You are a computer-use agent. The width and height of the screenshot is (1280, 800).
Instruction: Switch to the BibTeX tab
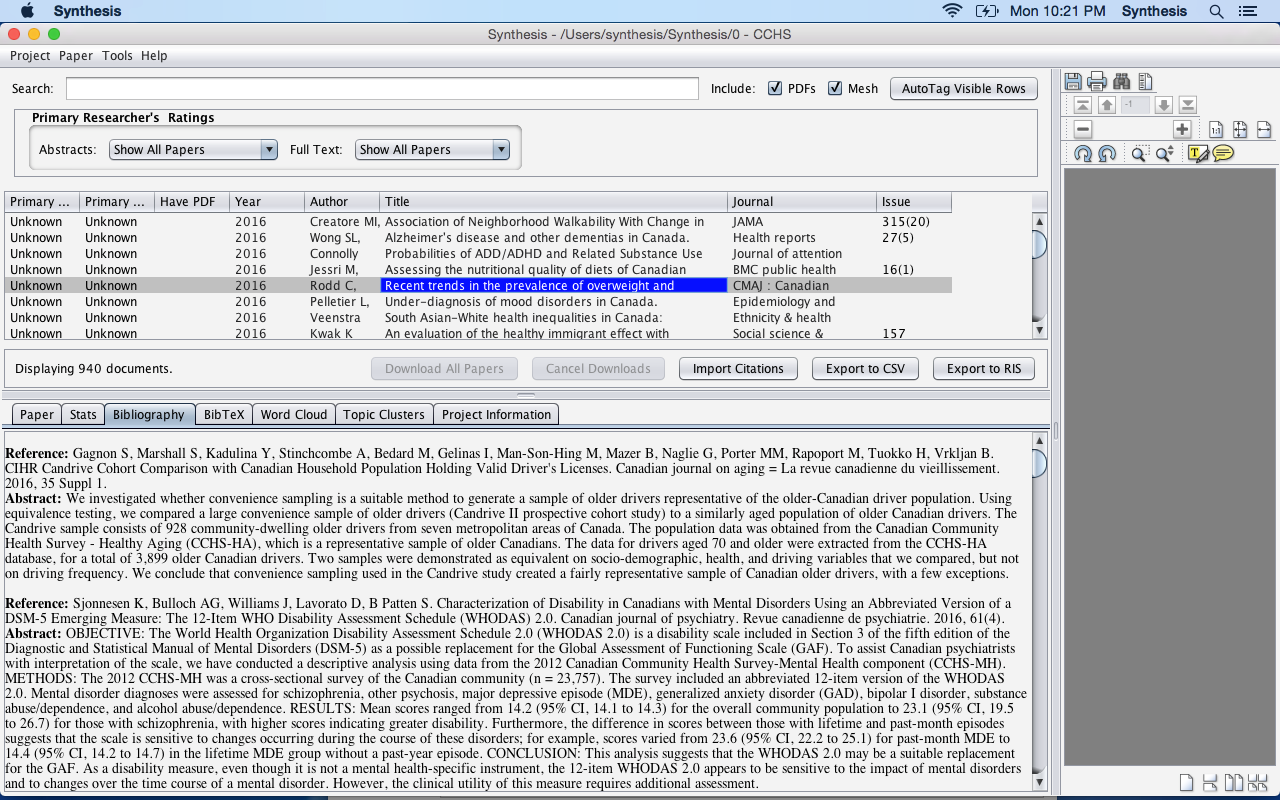224,414
